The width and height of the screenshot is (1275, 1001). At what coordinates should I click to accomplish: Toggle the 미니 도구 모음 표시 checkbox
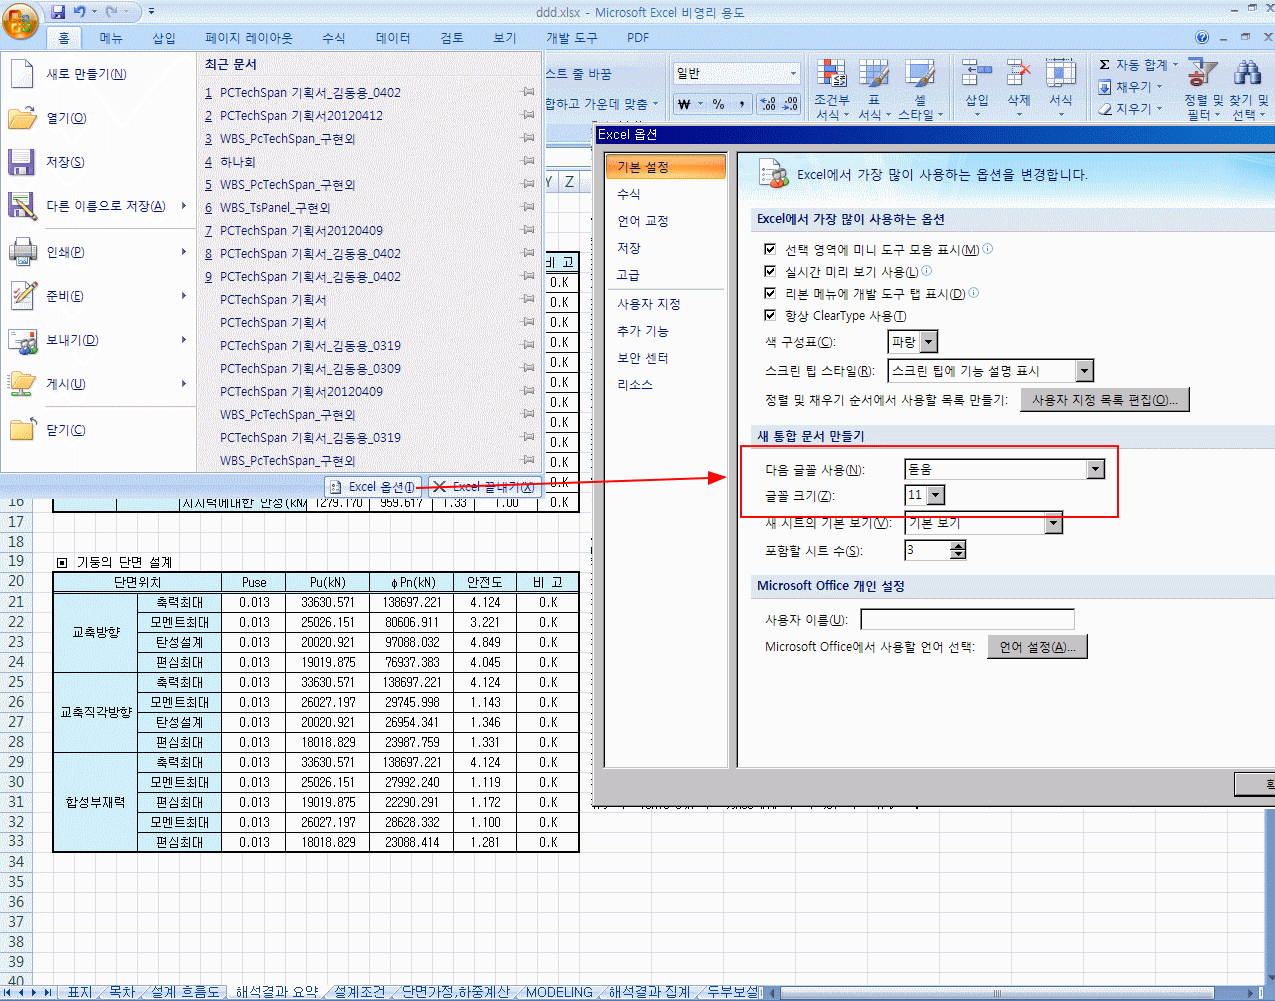tap(770, 249)
